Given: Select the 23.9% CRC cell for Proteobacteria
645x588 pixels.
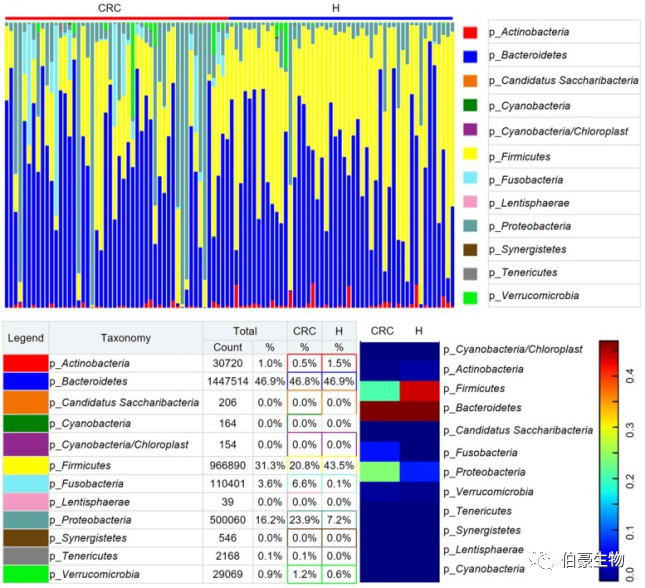Looking at the screenshot, I should (x=304, y=521).
